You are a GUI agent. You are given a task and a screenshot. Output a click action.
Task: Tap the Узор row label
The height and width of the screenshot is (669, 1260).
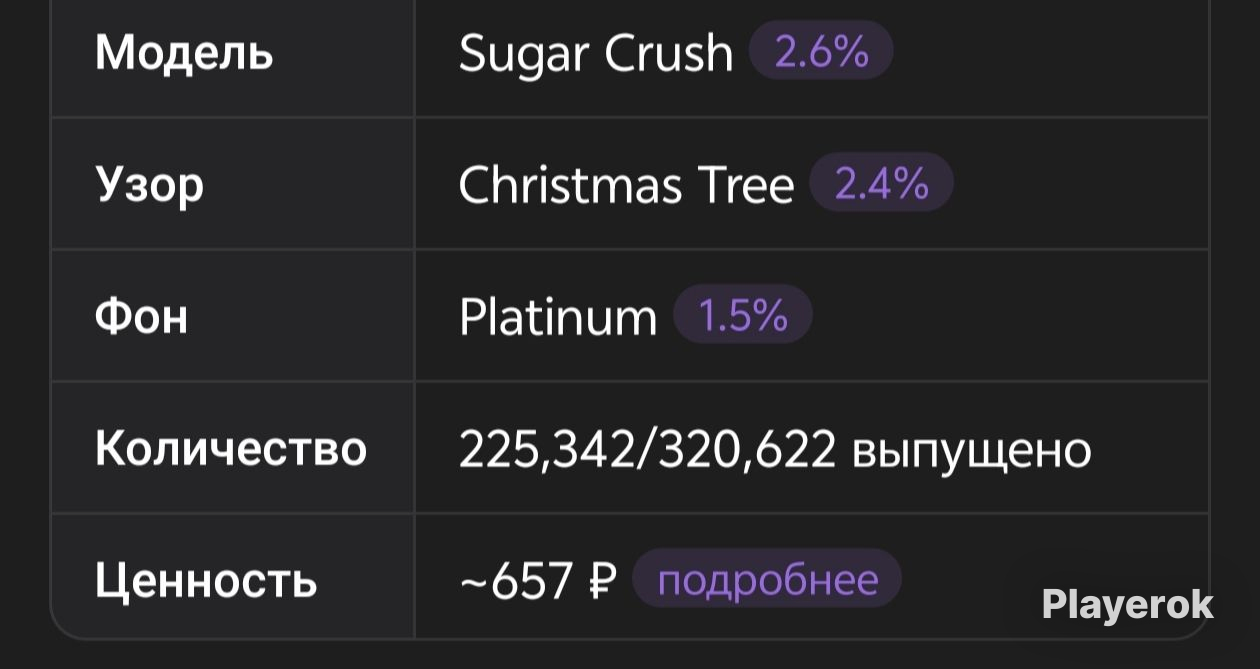150,186
